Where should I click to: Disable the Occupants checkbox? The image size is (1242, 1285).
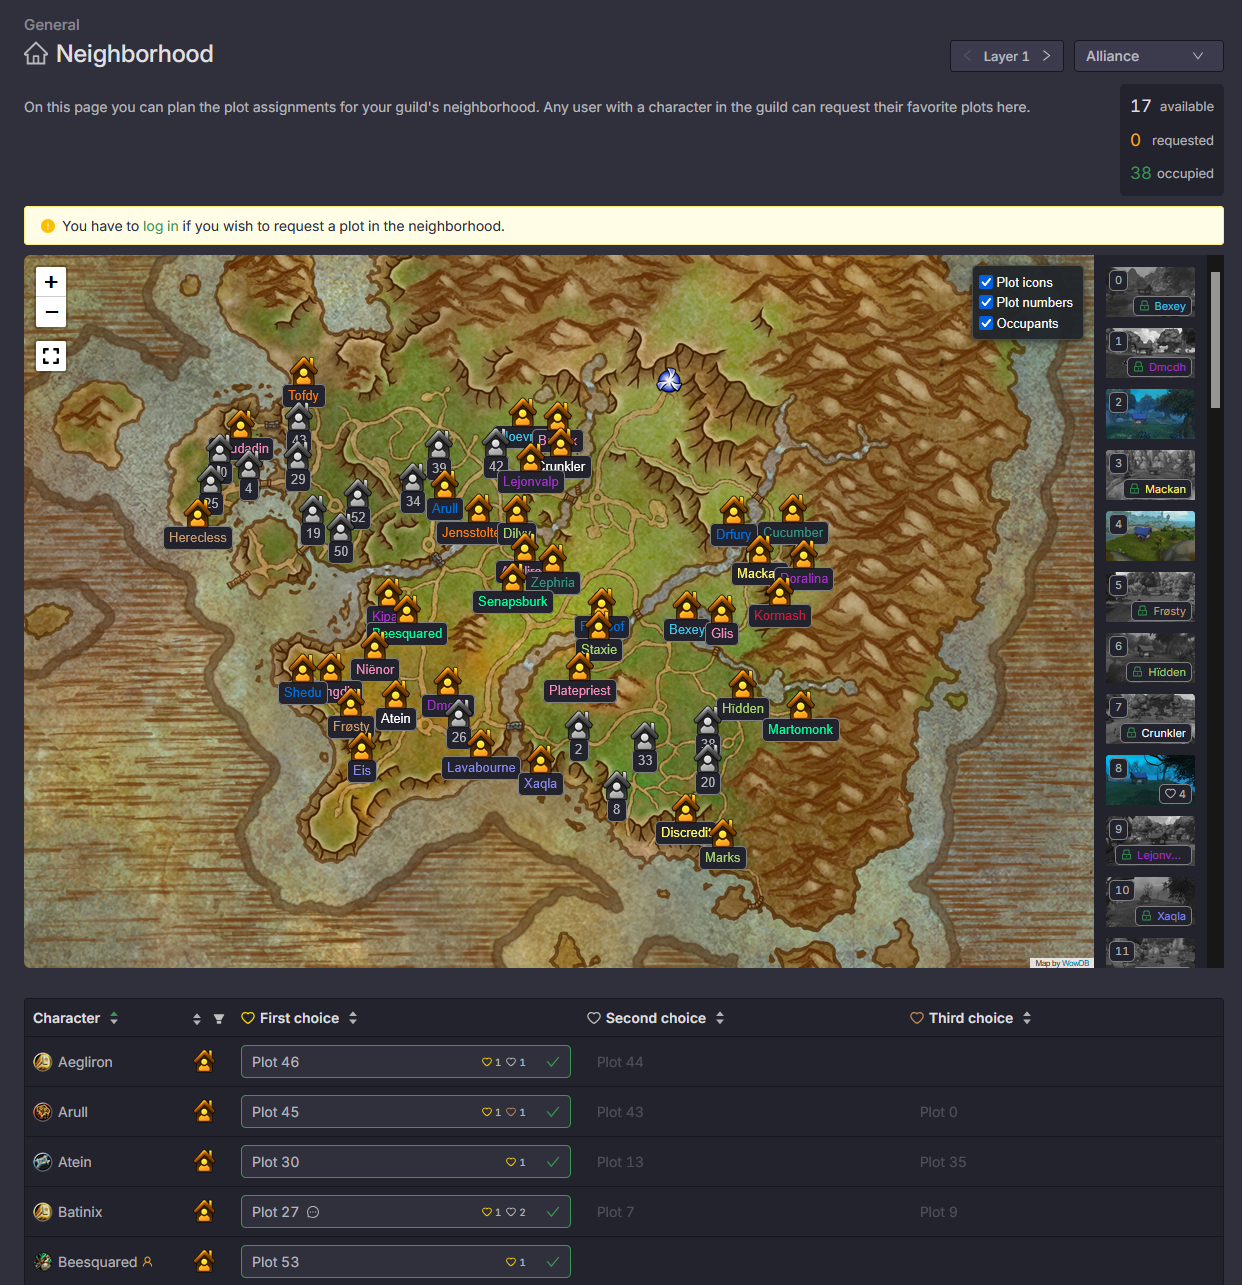[986, 323]
